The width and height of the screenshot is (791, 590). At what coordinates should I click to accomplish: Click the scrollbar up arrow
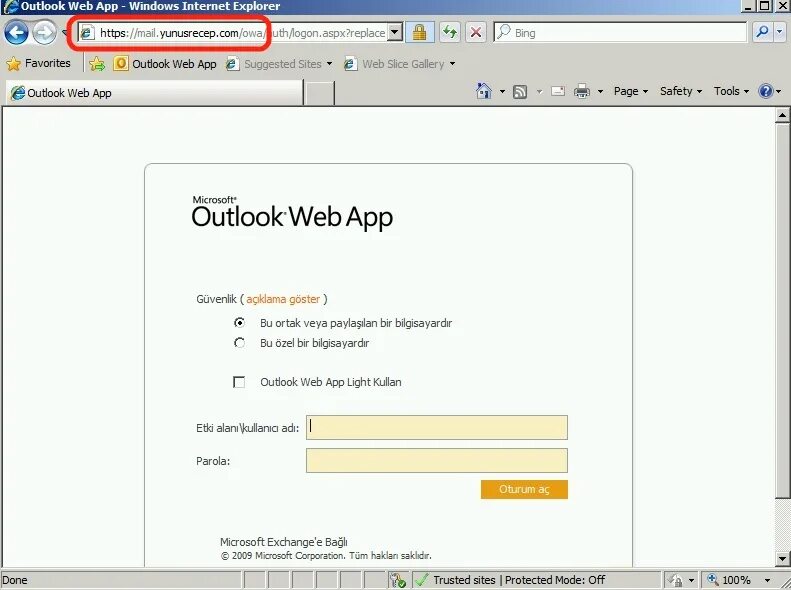(782, 115)
